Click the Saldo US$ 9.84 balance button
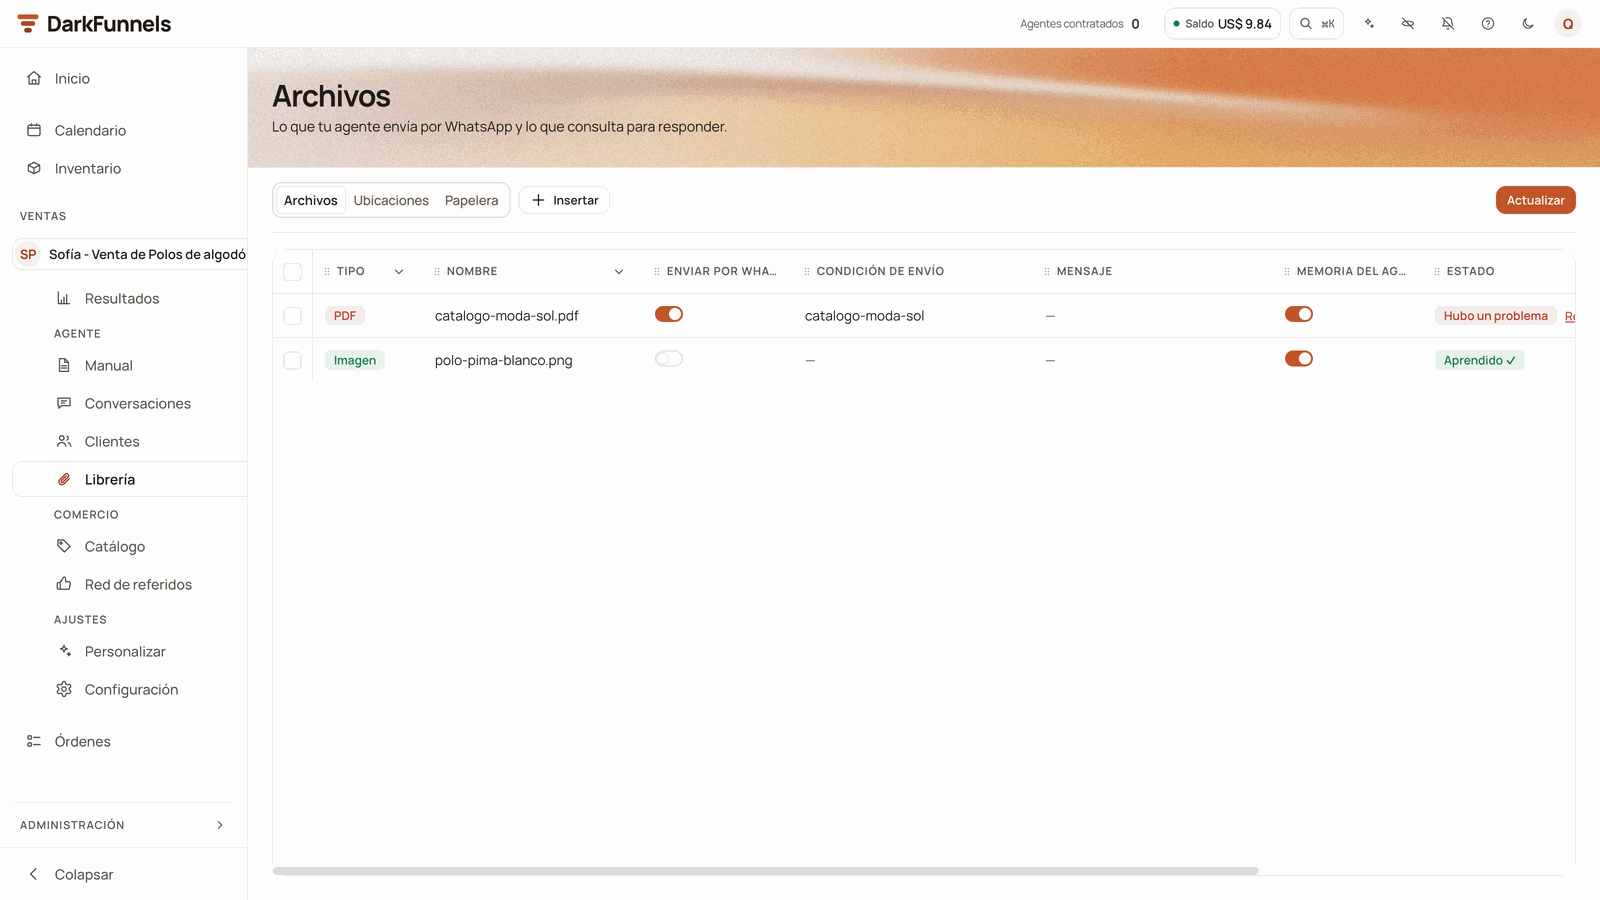The image size is (1600, 900). [1222, 24]
